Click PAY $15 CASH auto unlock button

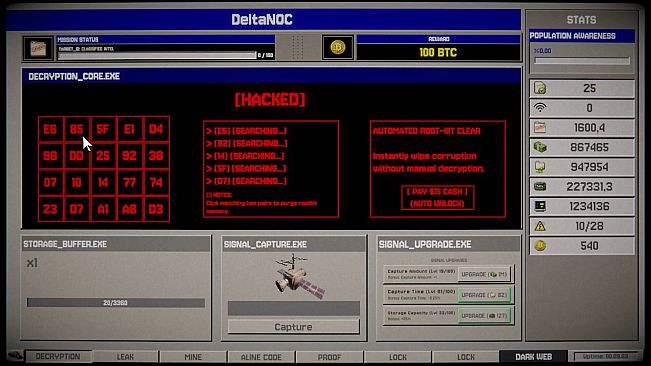437,198
